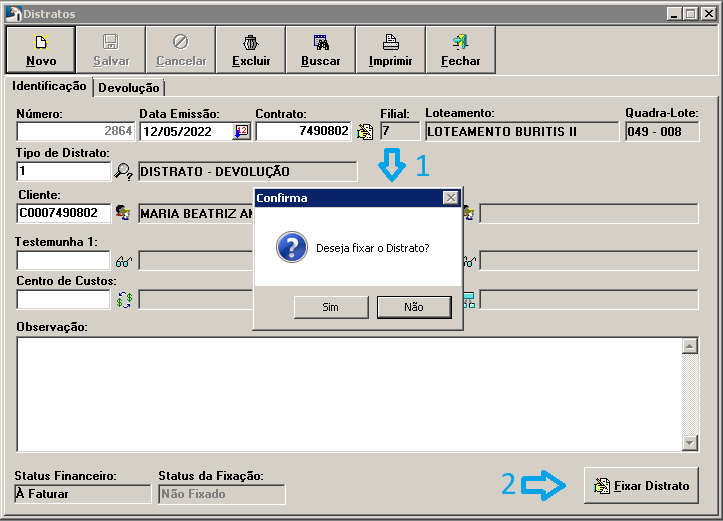Click Observação scrollbar down arrow
The width and height of the screenshot is (723, 521).
689,442
